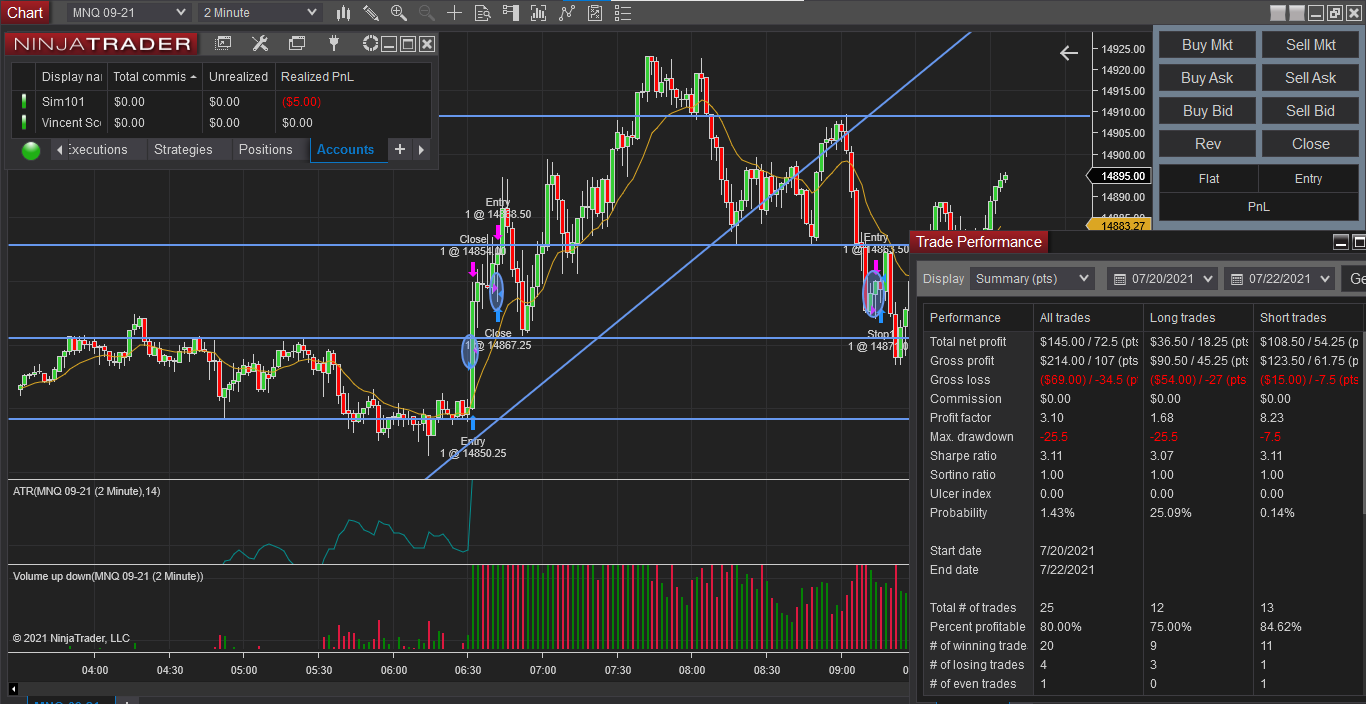Viewport: 1366px width, 704px height.
Task: Click the Sell Mkt button
Action: pyautogui.click(x=1310, y=45)
